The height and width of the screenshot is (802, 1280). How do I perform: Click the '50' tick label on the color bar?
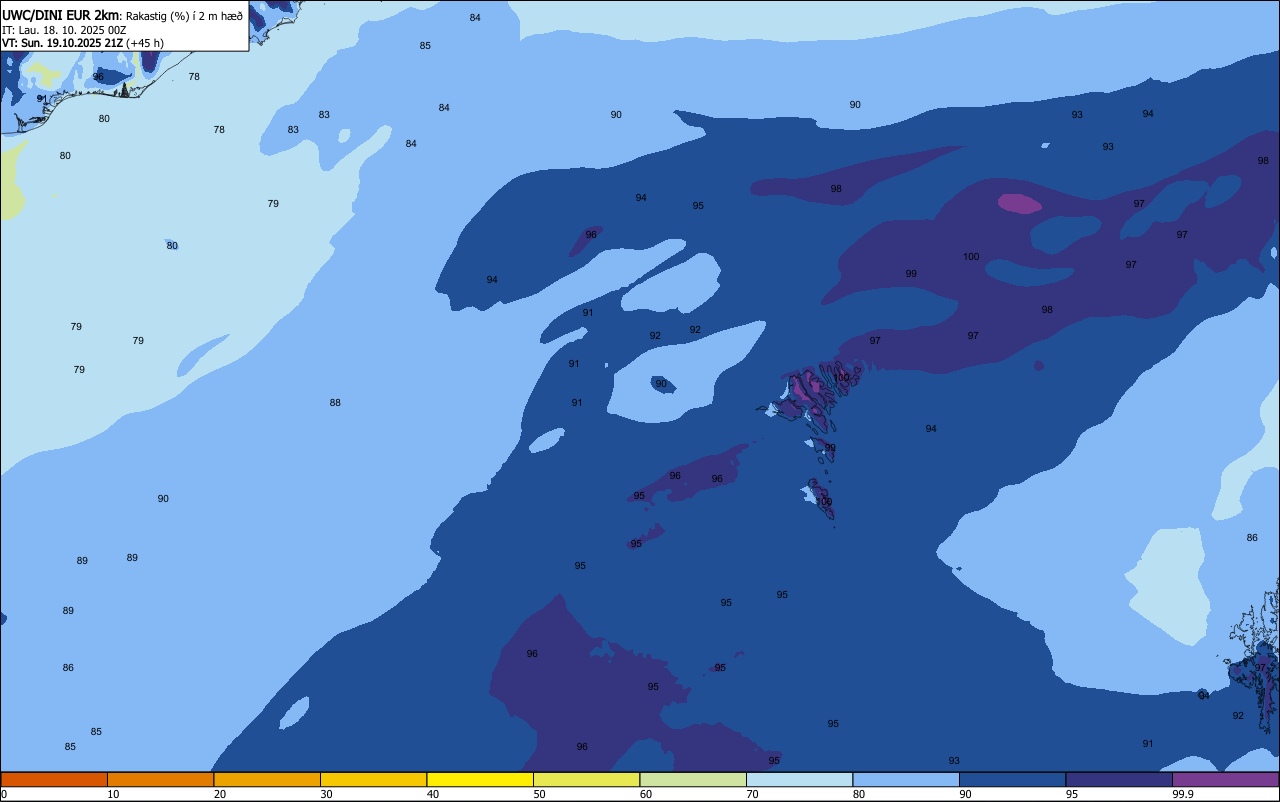[x=539, y=794]
